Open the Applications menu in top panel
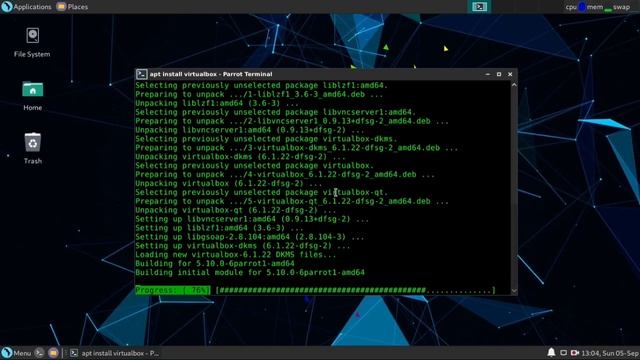This screenshot has width=640, height=360. tap(27, 7)
